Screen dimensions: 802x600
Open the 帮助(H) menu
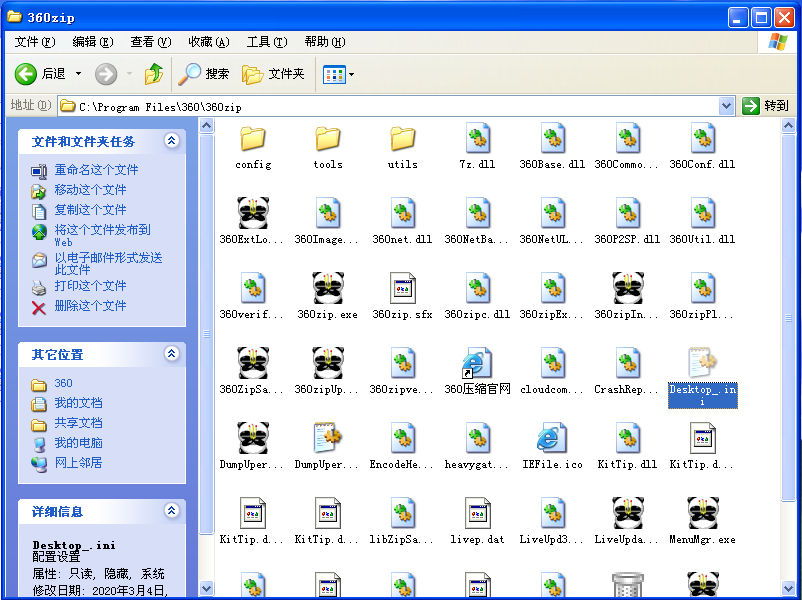325,42
